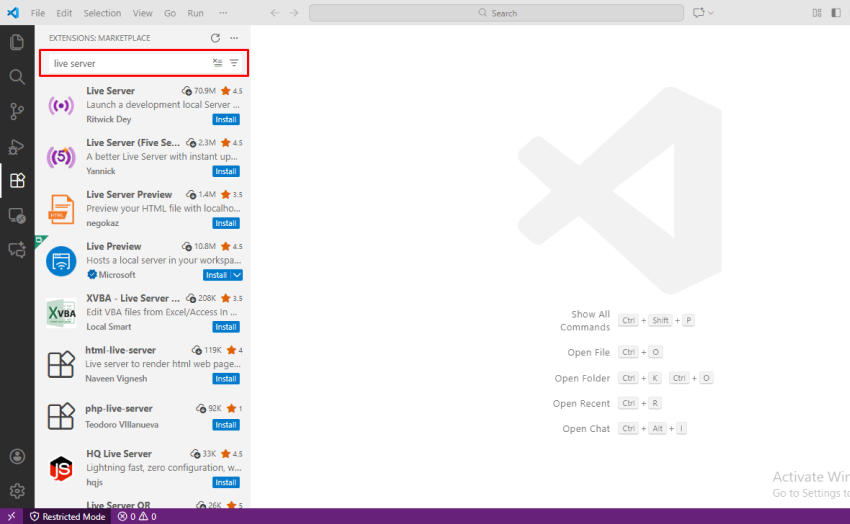
Task: Open the View menu
Action: pos(143,13)
